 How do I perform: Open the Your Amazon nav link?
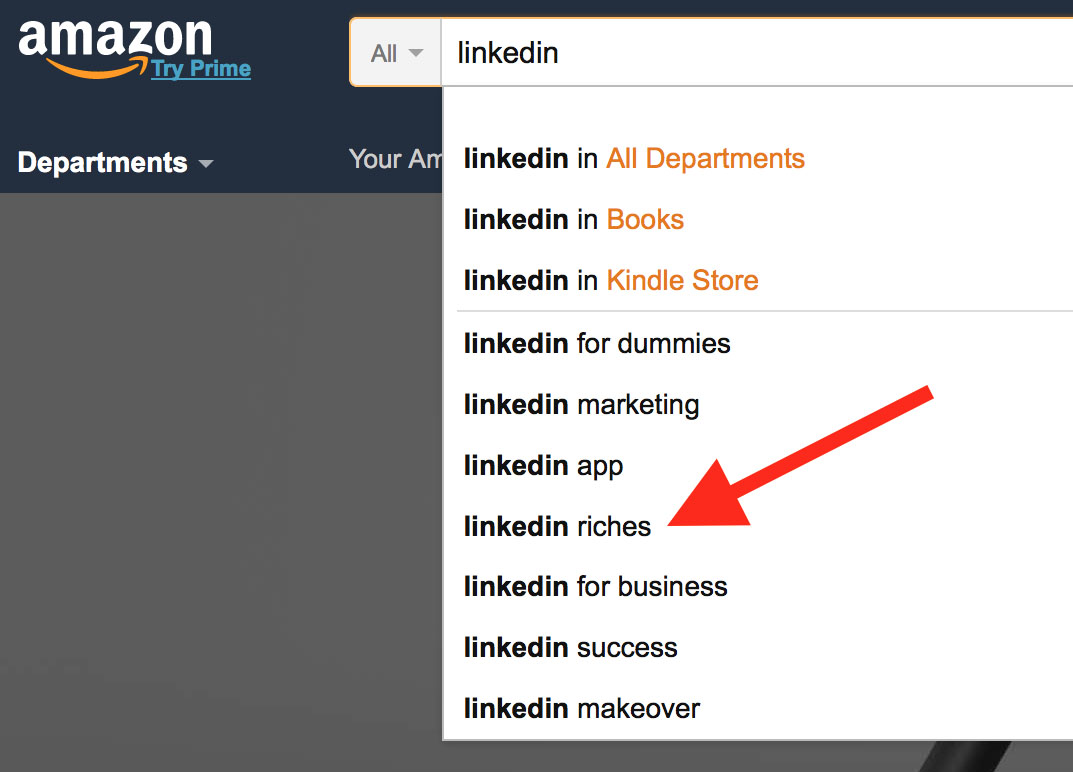[395, 159]
